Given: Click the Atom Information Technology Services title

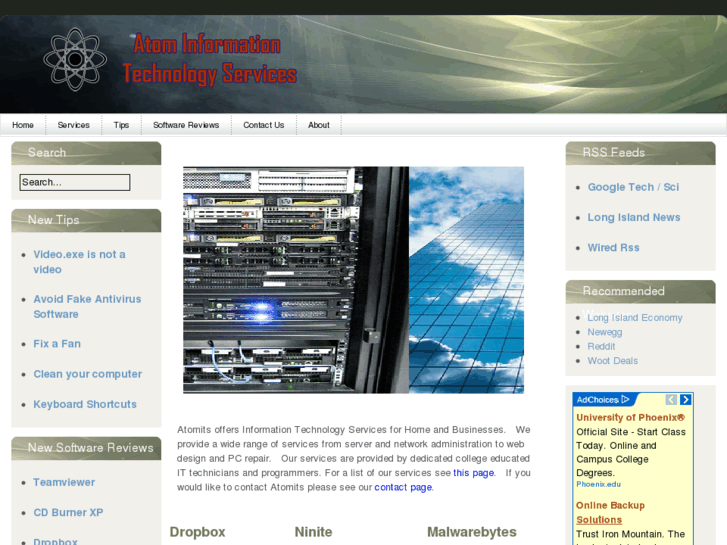Looking at the screenshot, I should [x=209, y=59].
